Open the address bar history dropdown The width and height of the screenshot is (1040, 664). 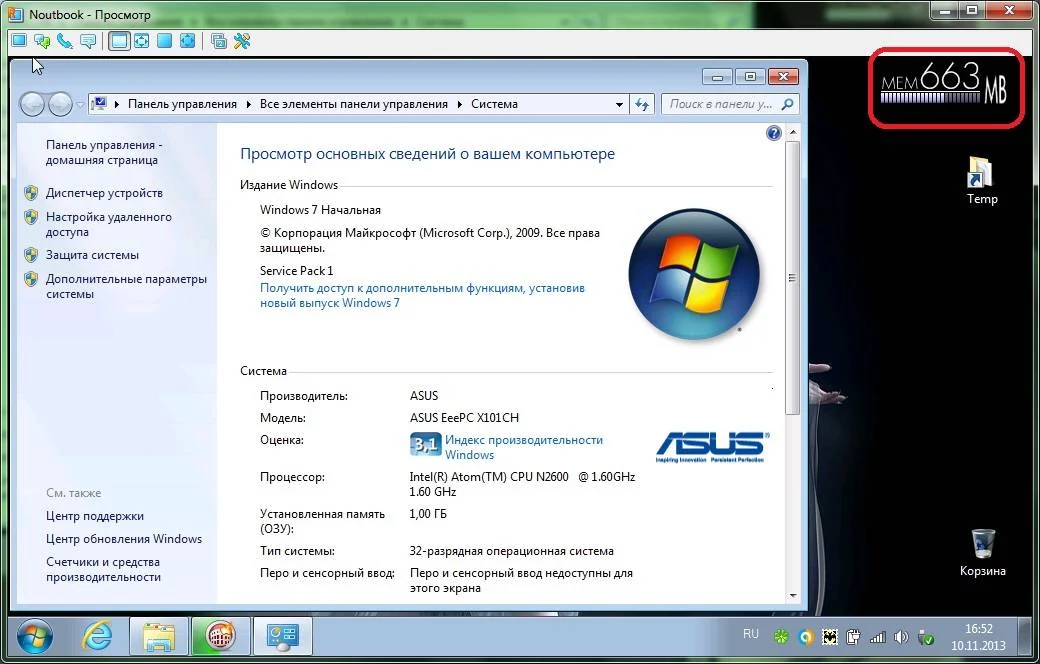[x=619, y=104]
